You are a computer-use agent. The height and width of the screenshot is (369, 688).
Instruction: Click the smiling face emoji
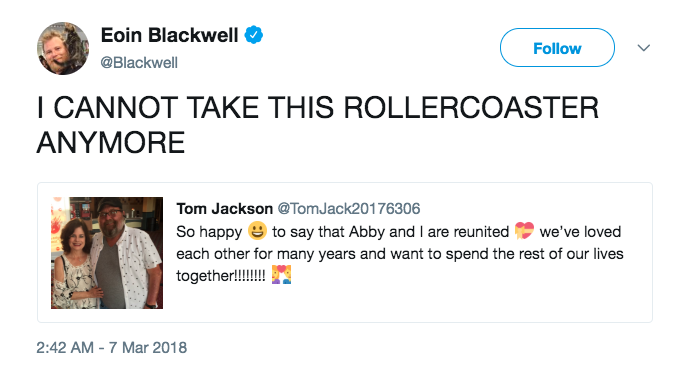tap(257, 231)
